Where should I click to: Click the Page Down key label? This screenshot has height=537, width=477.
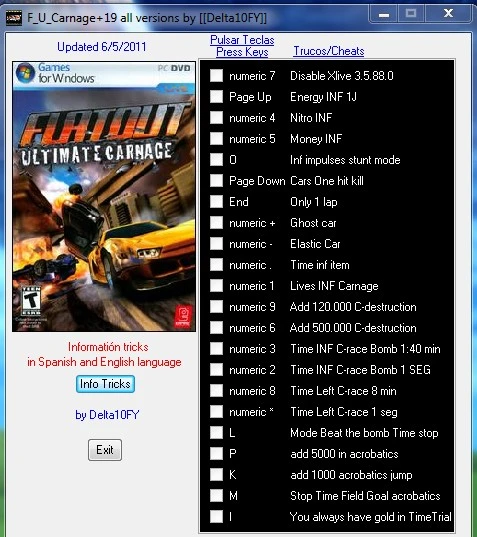tap(257, 181)
